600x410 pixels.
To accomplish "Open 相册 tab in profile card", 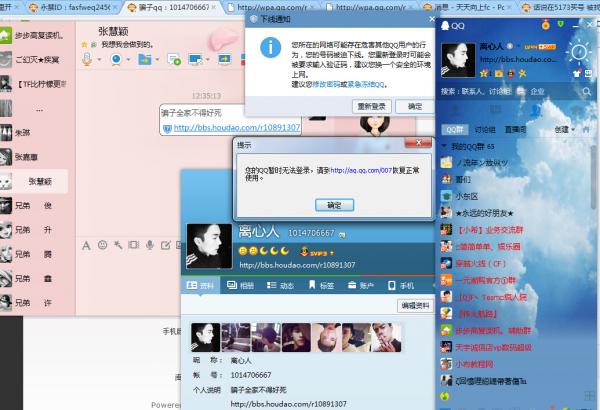I will pyautogui.click(x=240, y=285).
